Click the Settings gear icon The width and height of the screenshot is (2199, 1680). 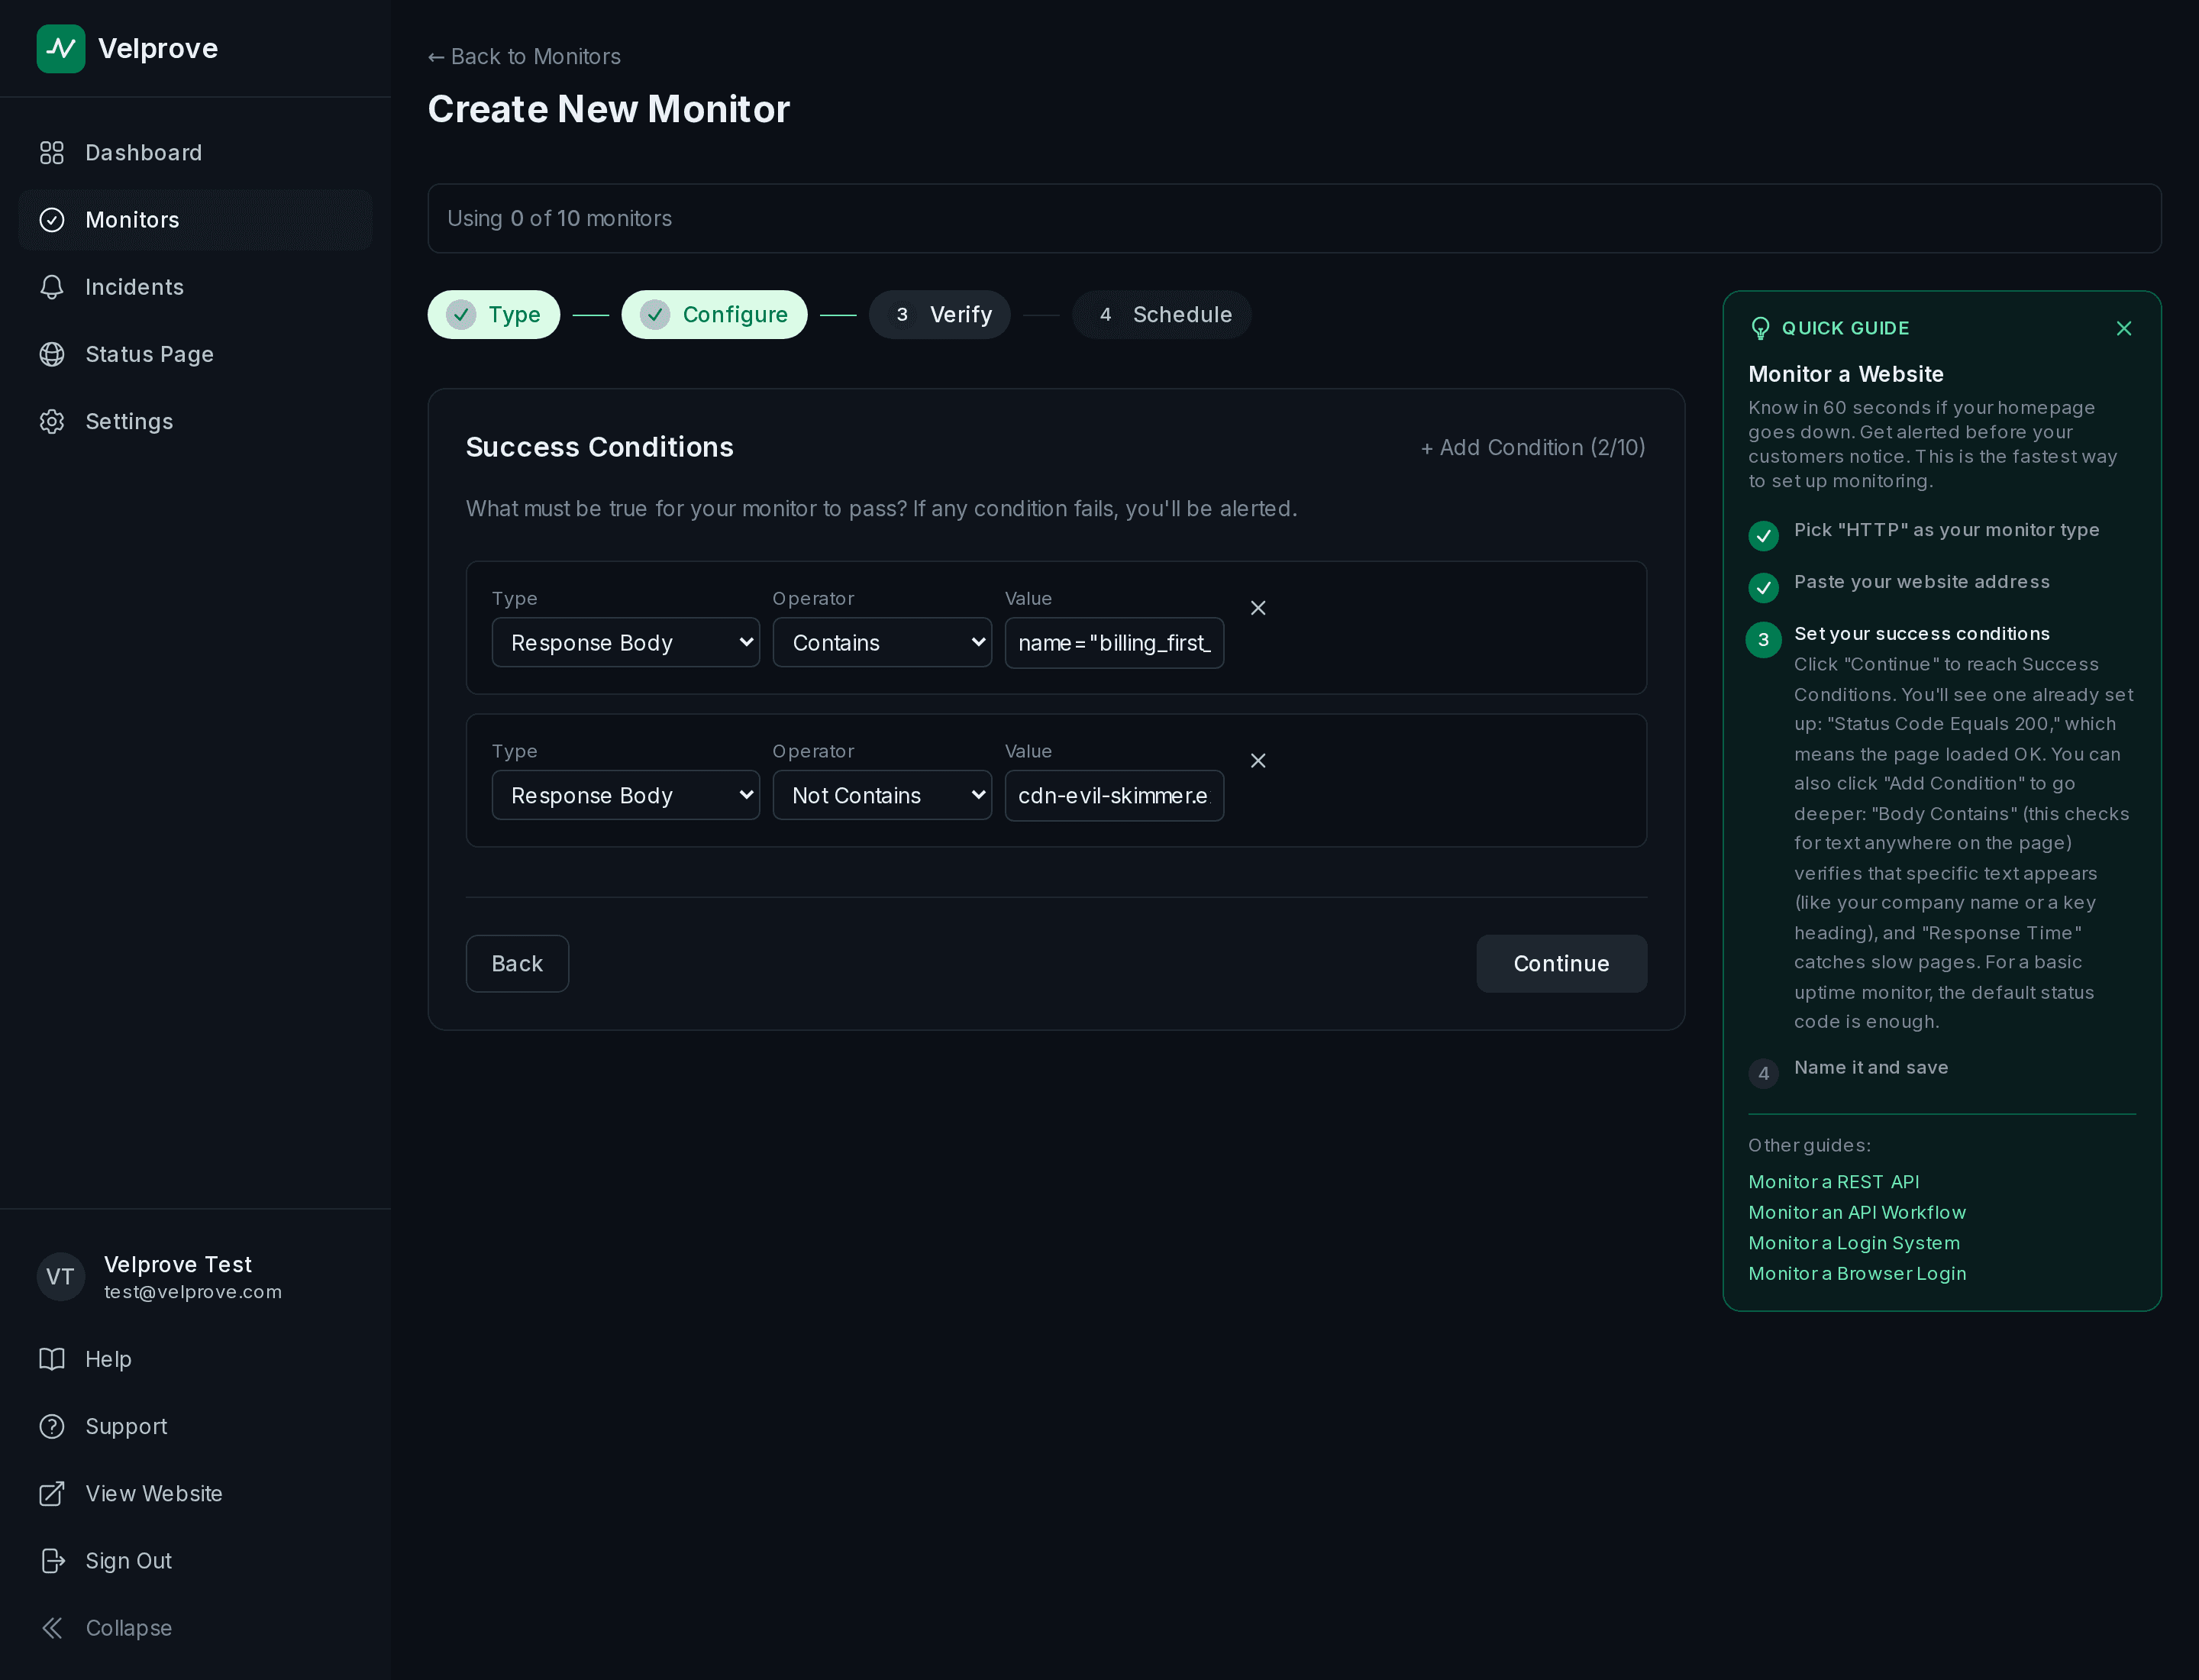(x=51, y=421)
